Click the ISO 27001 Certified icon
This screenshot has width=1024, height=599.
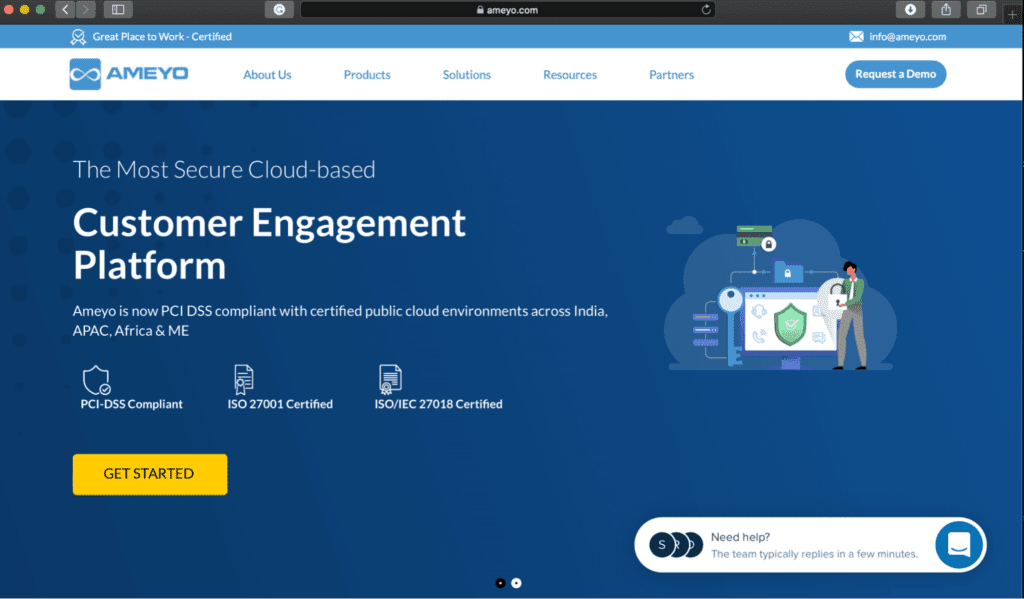point(243,380)
